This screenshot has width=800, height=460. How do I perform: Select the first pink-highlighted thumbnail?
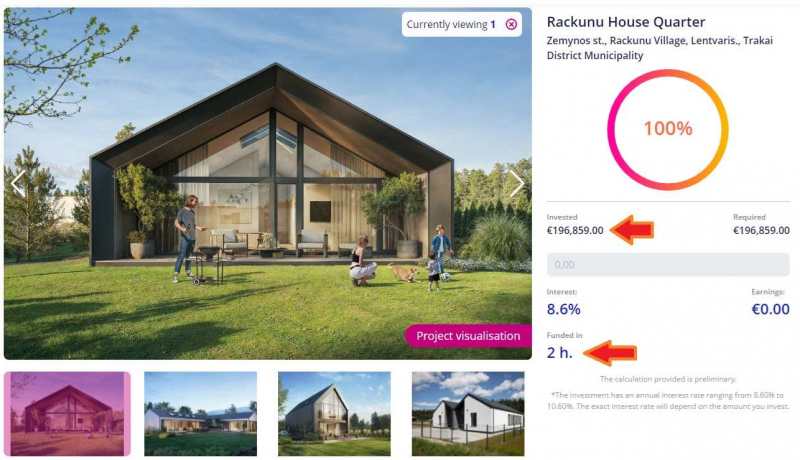[x=68, y=414]
